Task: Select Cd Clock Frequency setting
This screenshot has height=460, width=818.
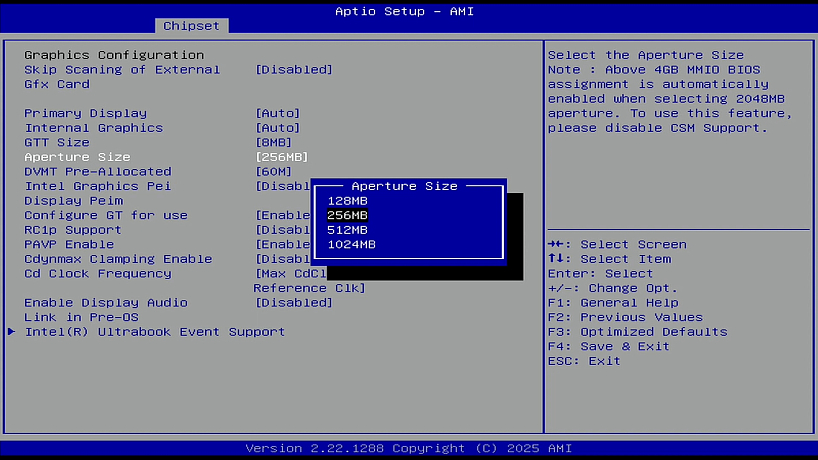Action: 97,274
